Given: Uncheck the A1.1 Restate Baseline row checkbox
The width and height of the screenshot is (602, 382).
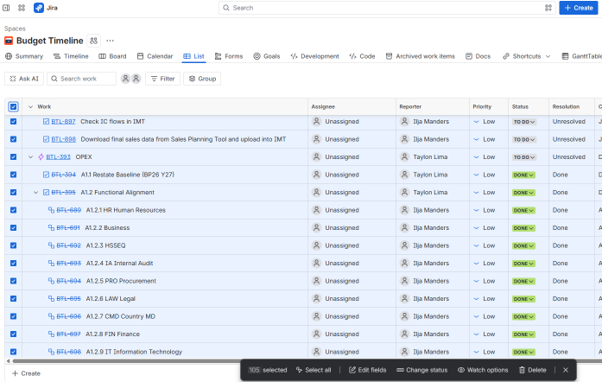Looking at the screenshot, I should pos(13,174).
